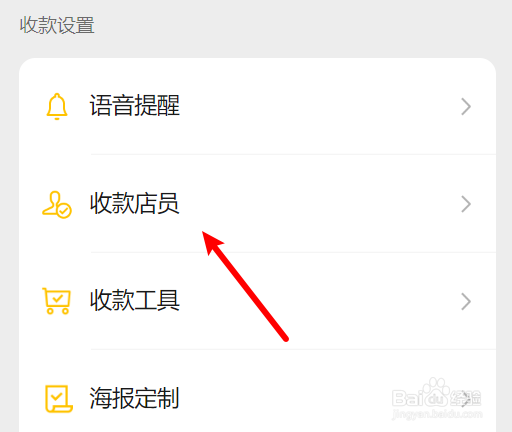Tap empty space in the 收款工具 row
The image size is (512, 432).
(367, 301)
